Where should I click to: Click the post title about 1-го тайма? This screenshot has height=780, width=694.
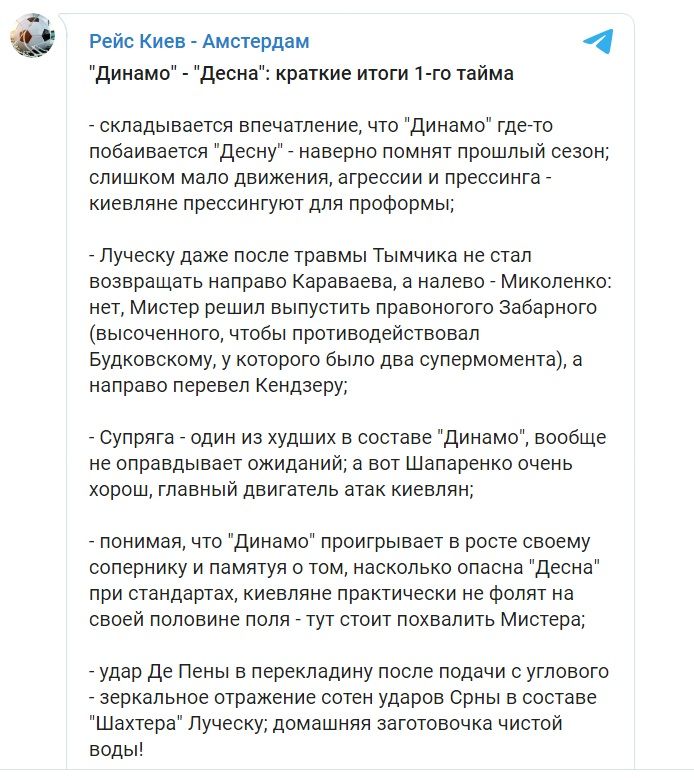point(300,74)
